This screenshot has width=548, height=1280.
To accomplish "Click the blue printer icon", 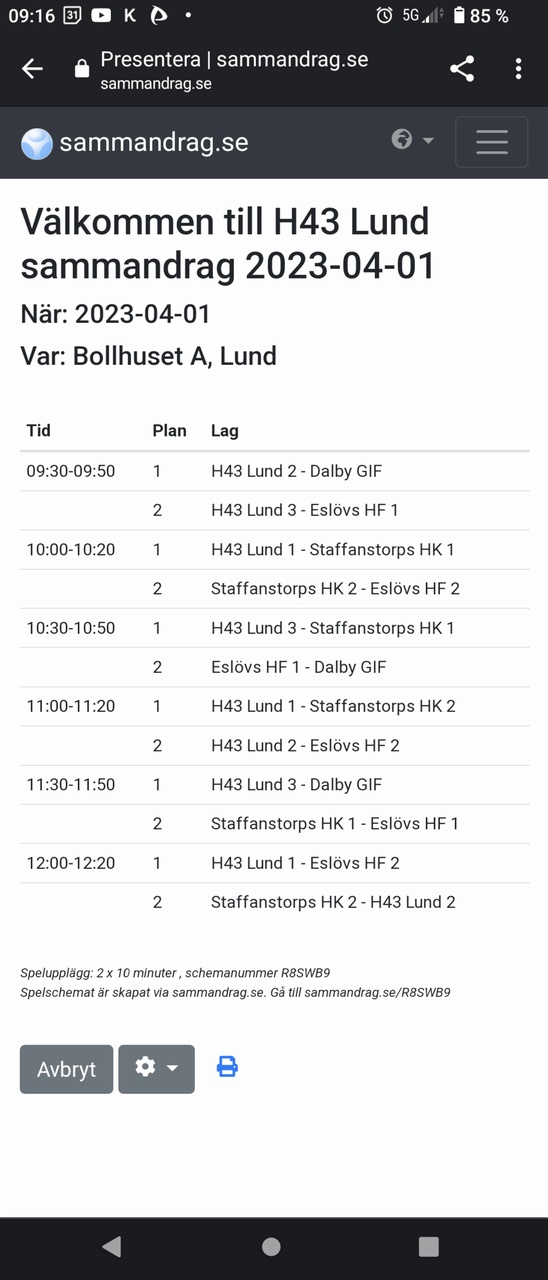I will (227, 1067).
